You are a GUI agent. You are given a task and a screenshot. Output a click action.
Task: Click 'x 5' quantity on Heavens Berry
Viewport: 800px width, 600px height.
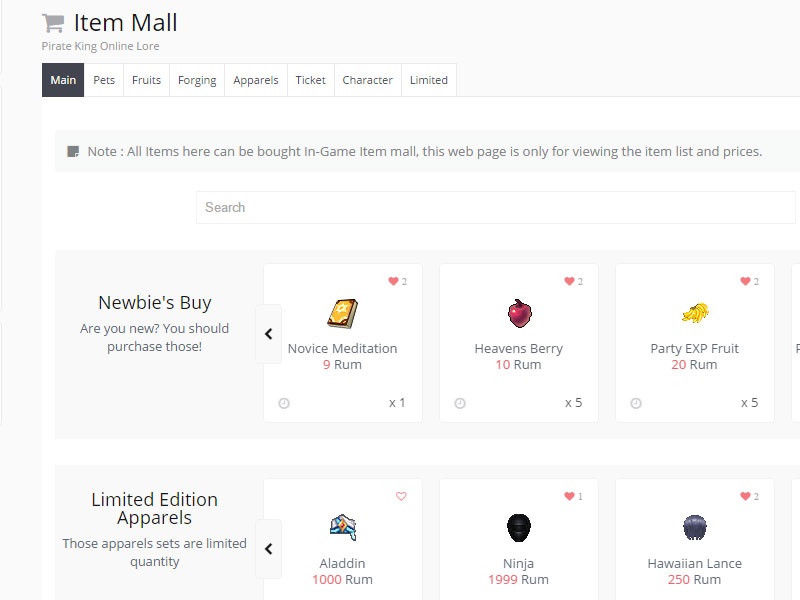(x=573, y=403)
